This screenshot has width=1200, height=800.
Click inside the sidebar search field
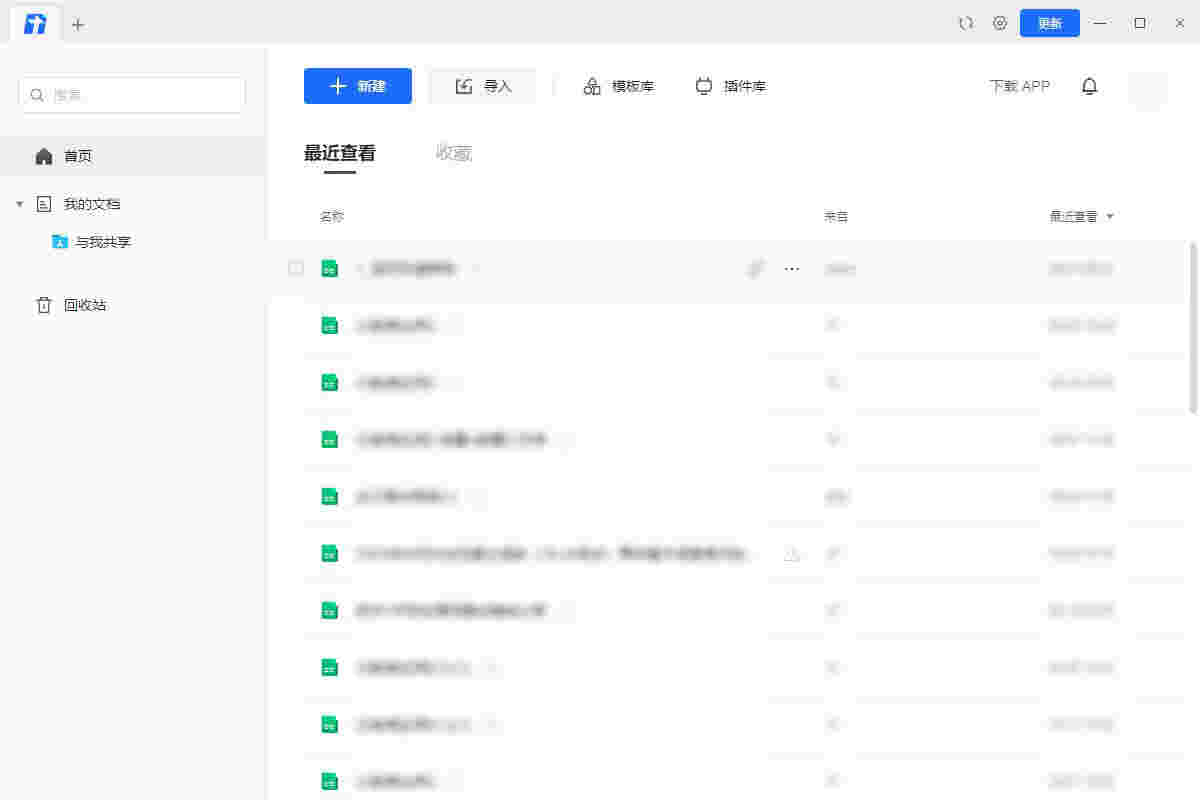click(130, 94)
